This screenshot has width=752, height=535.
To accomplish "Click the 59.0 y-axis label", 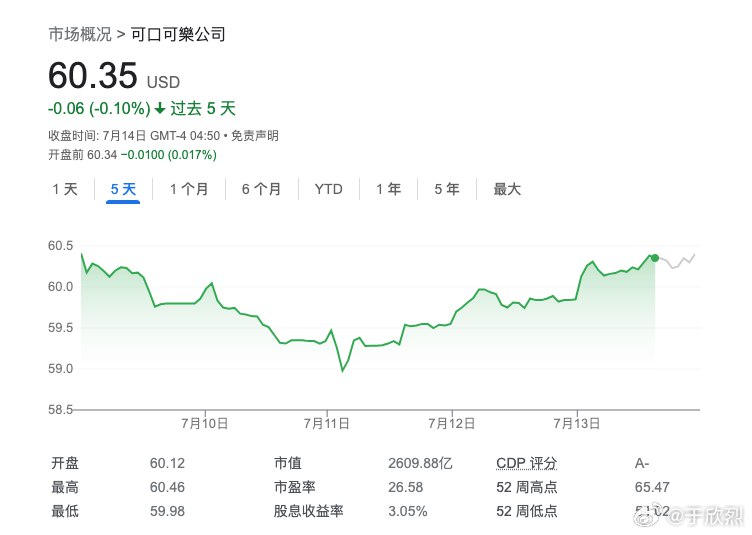I will [x=60, y=369].
